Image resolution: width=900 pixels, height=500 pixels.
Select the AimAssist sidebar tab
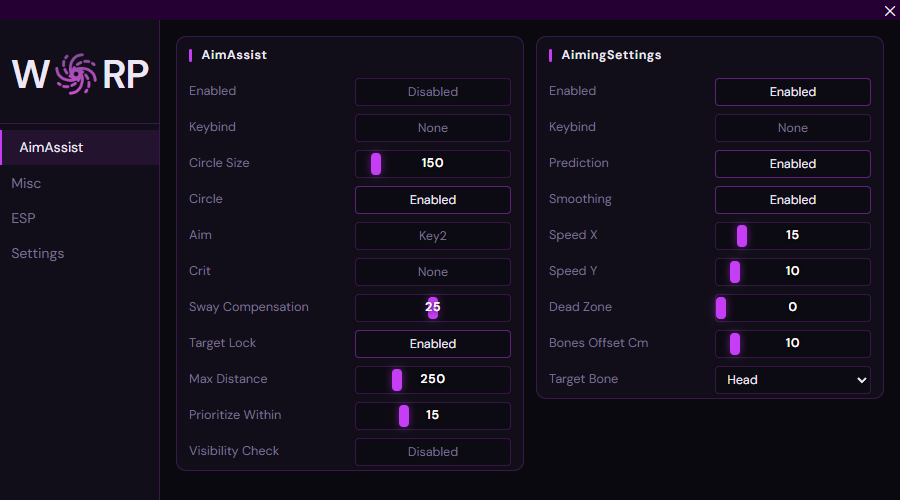[52, 148]
